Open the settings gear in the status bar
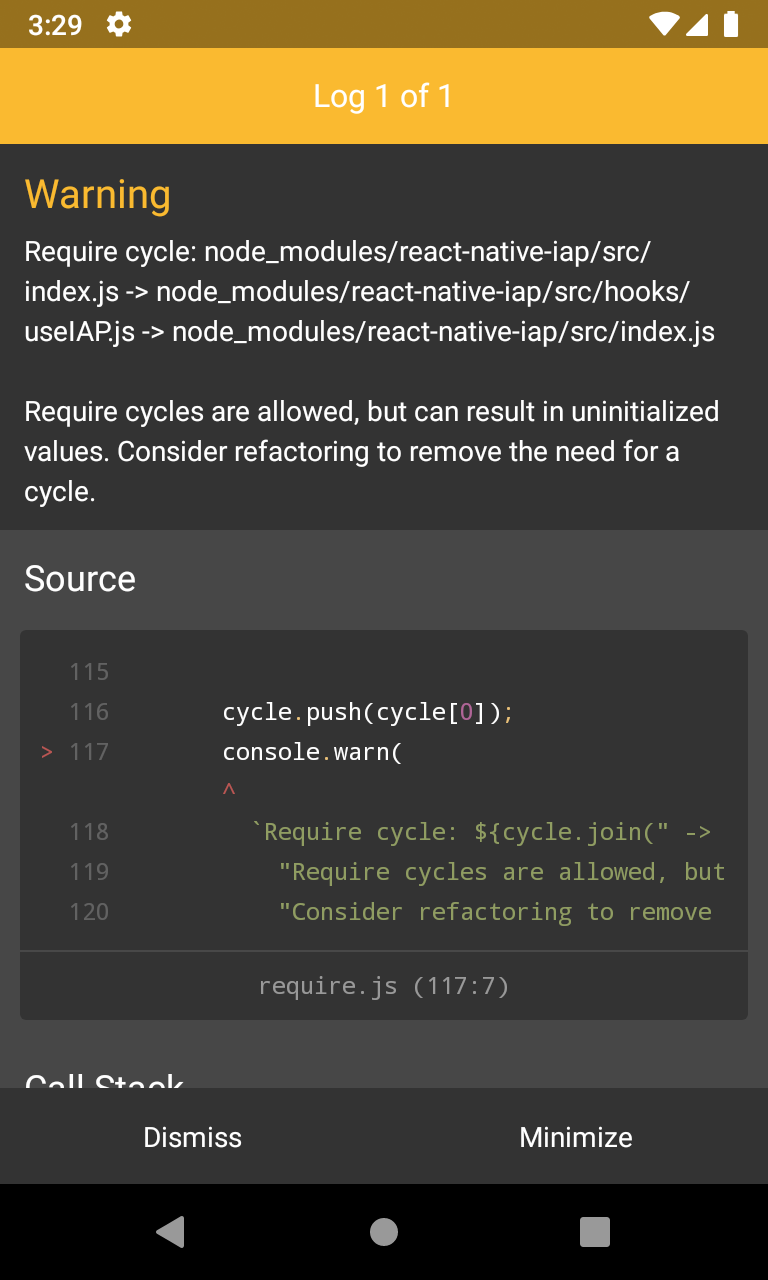The height and width of the screenshot is (1280, 768). click(118, 25)
